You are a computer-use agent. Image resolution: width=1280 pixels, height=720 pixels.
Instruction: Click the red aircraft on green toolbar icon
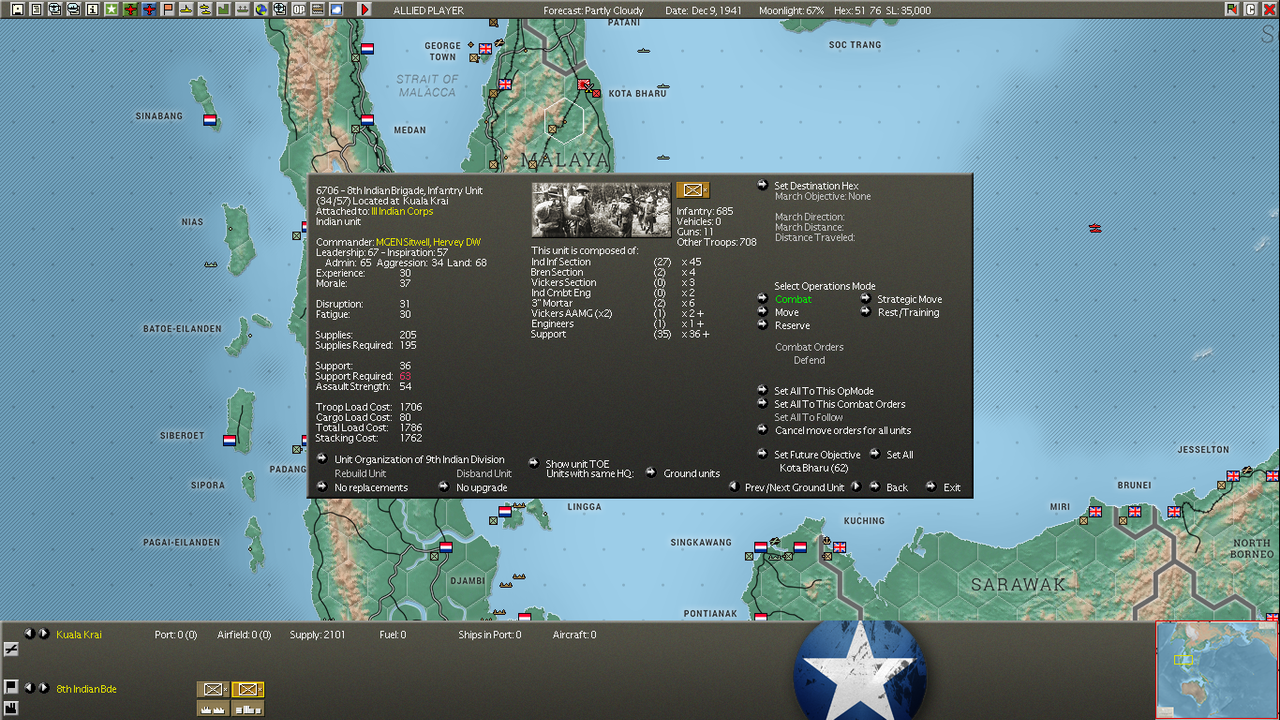[x=130, y=10]
